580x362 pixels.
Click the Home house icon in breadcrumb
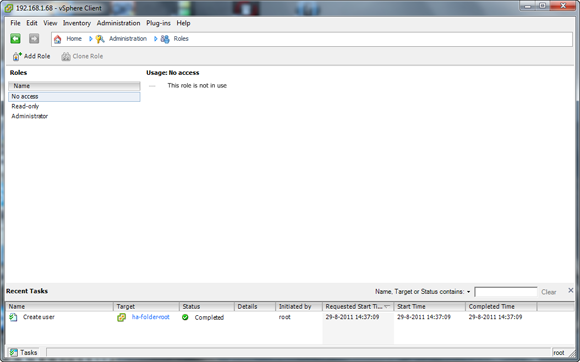tap(58, 39)
